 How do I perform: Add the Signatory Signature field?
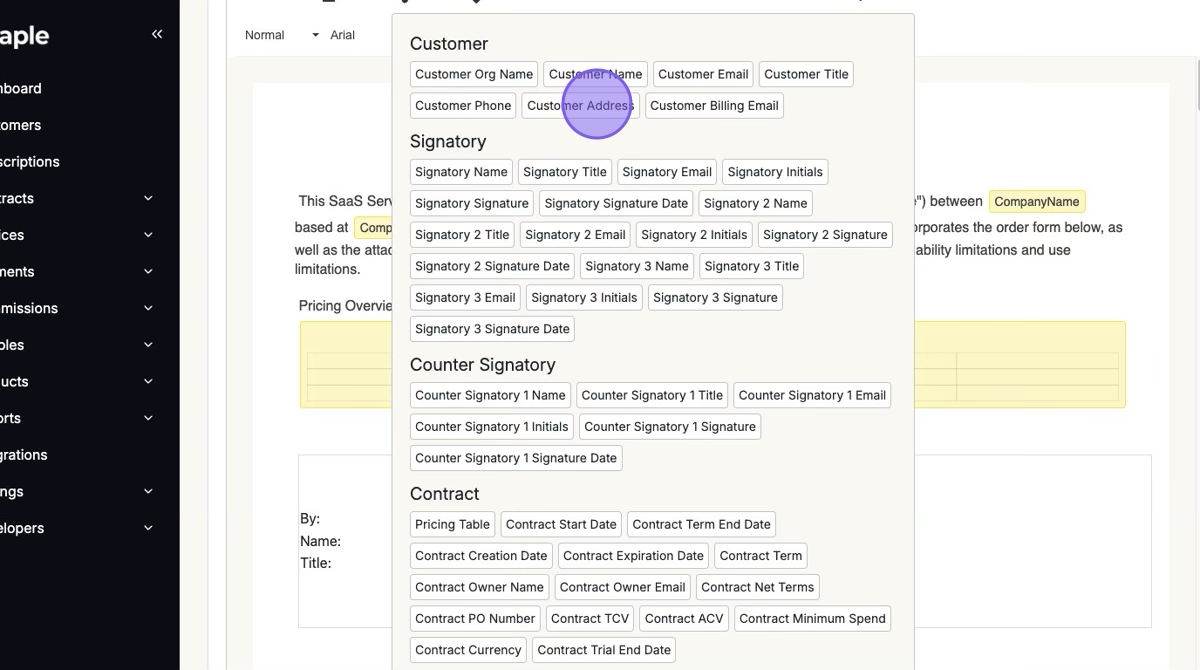point(472,203)
